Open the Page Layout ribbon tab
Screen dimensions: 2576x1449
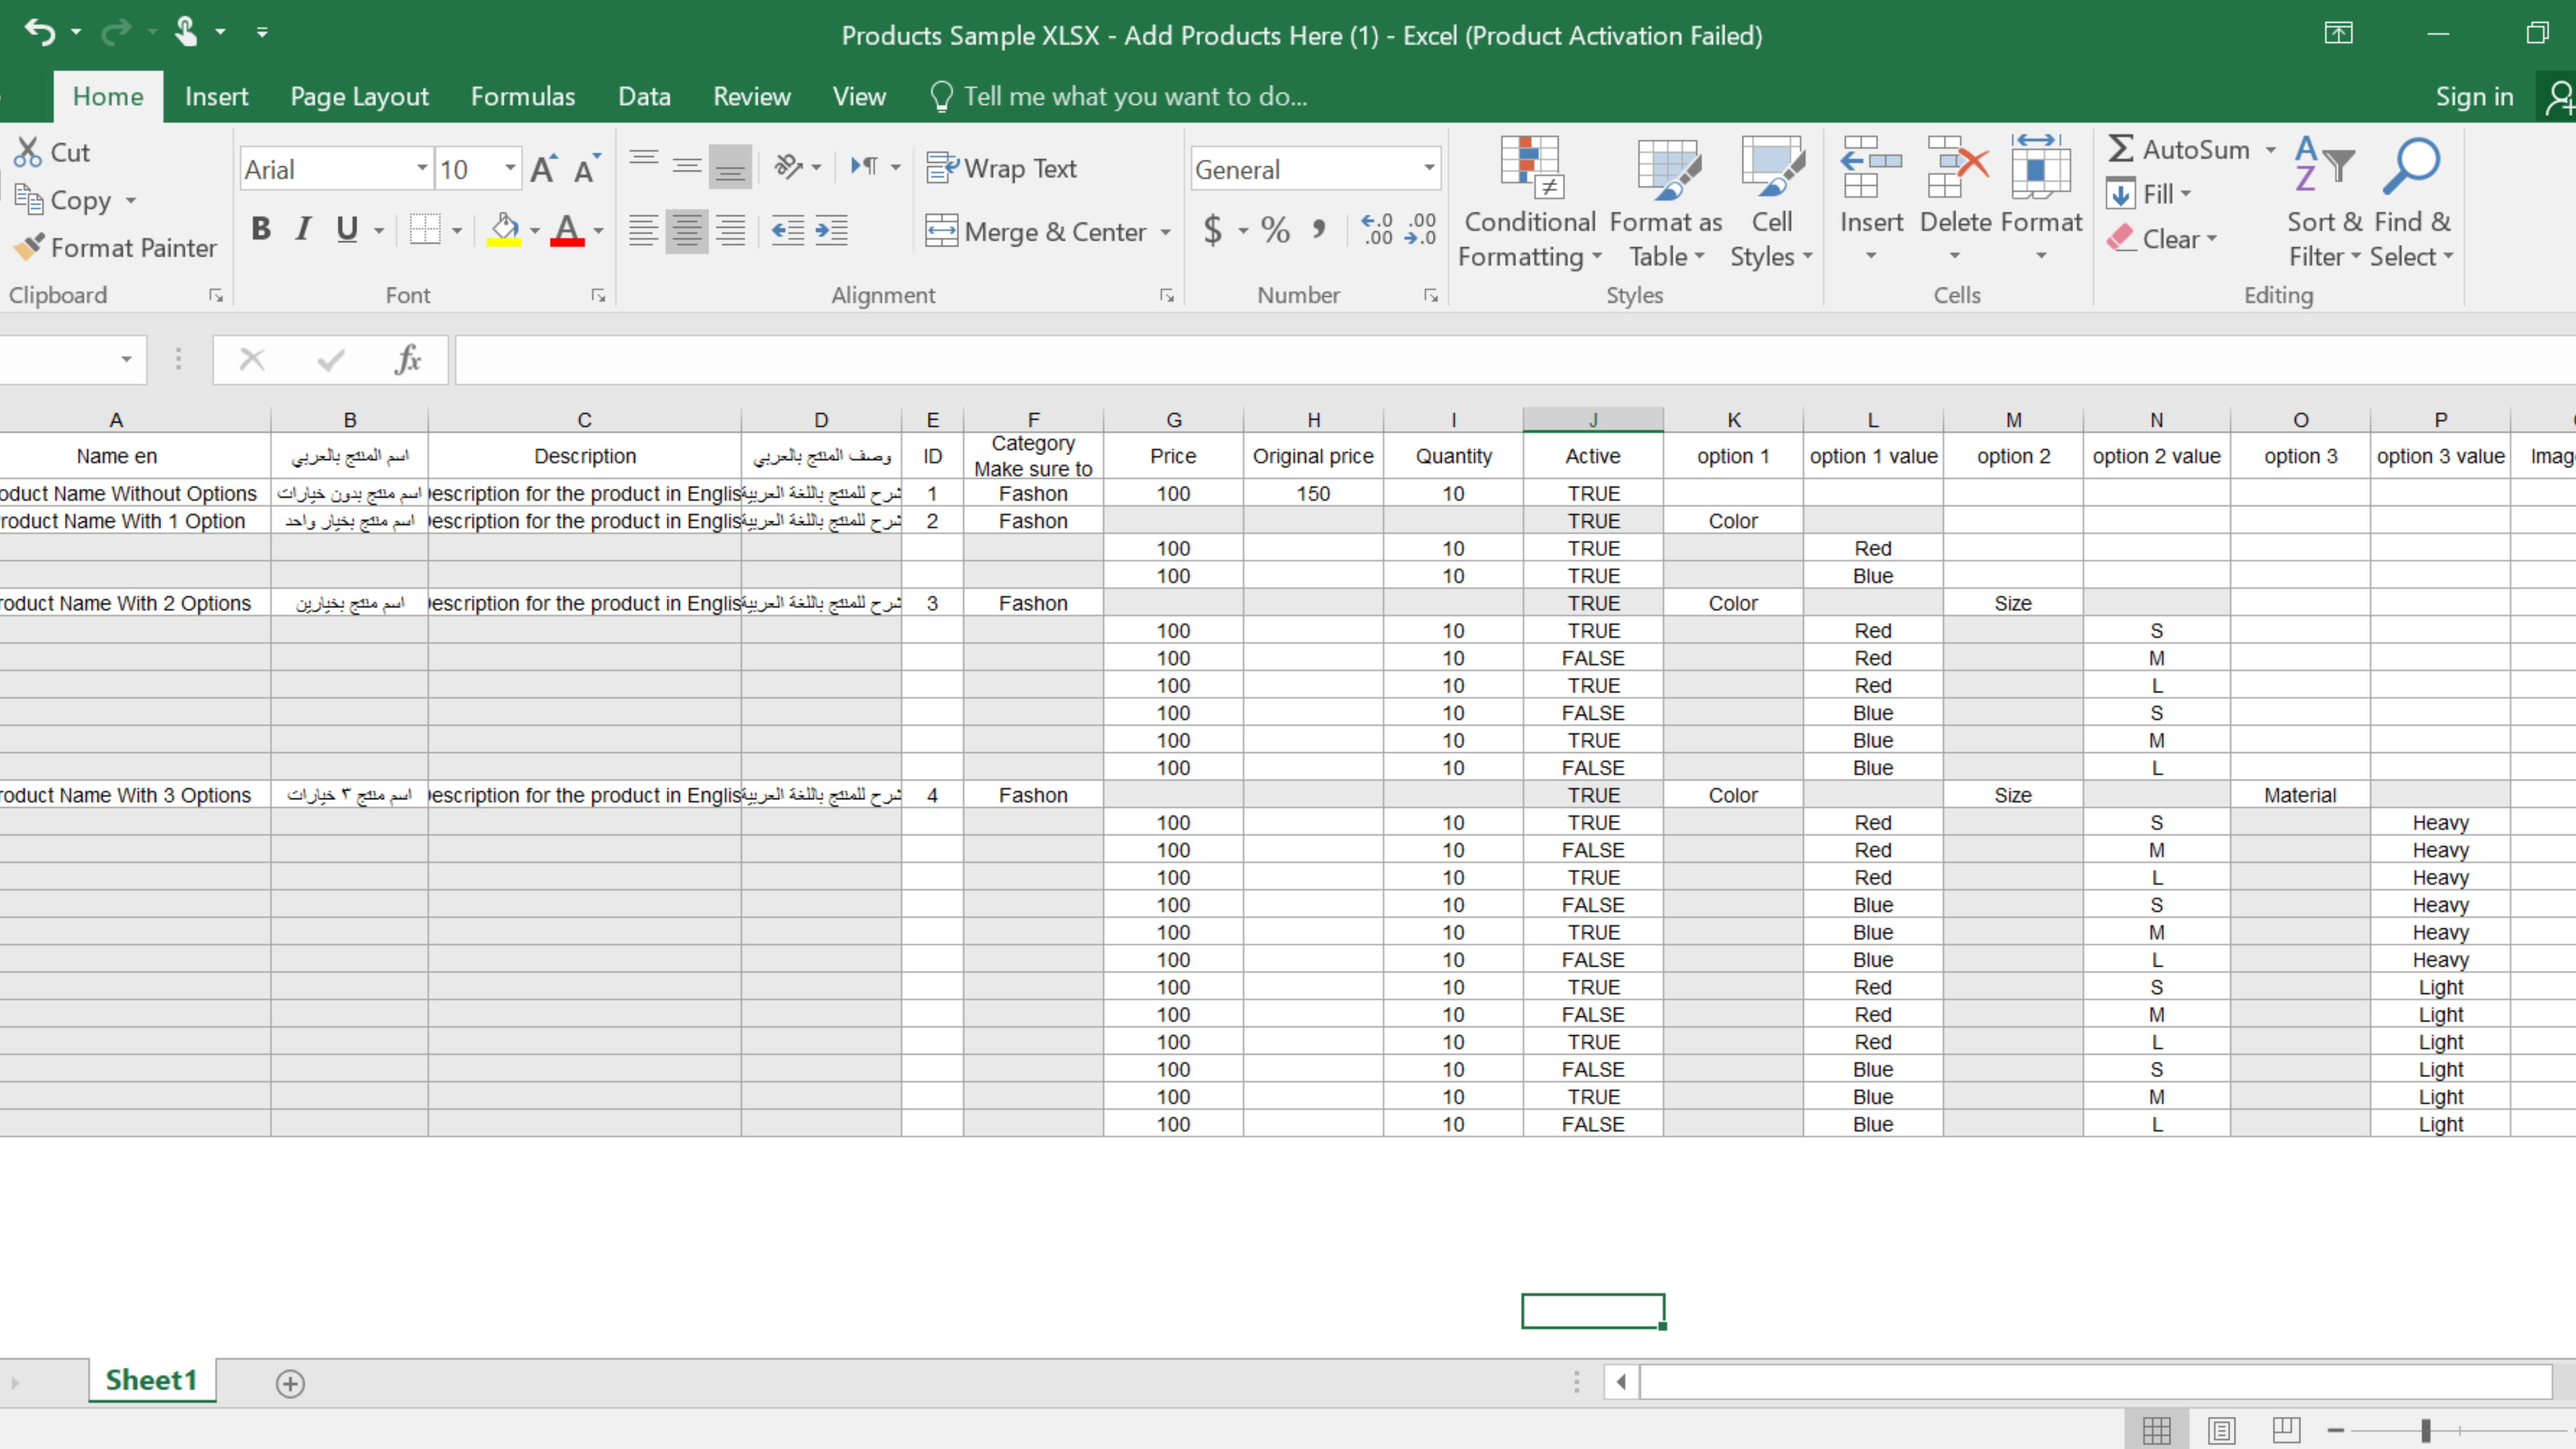tap(359, 96)
